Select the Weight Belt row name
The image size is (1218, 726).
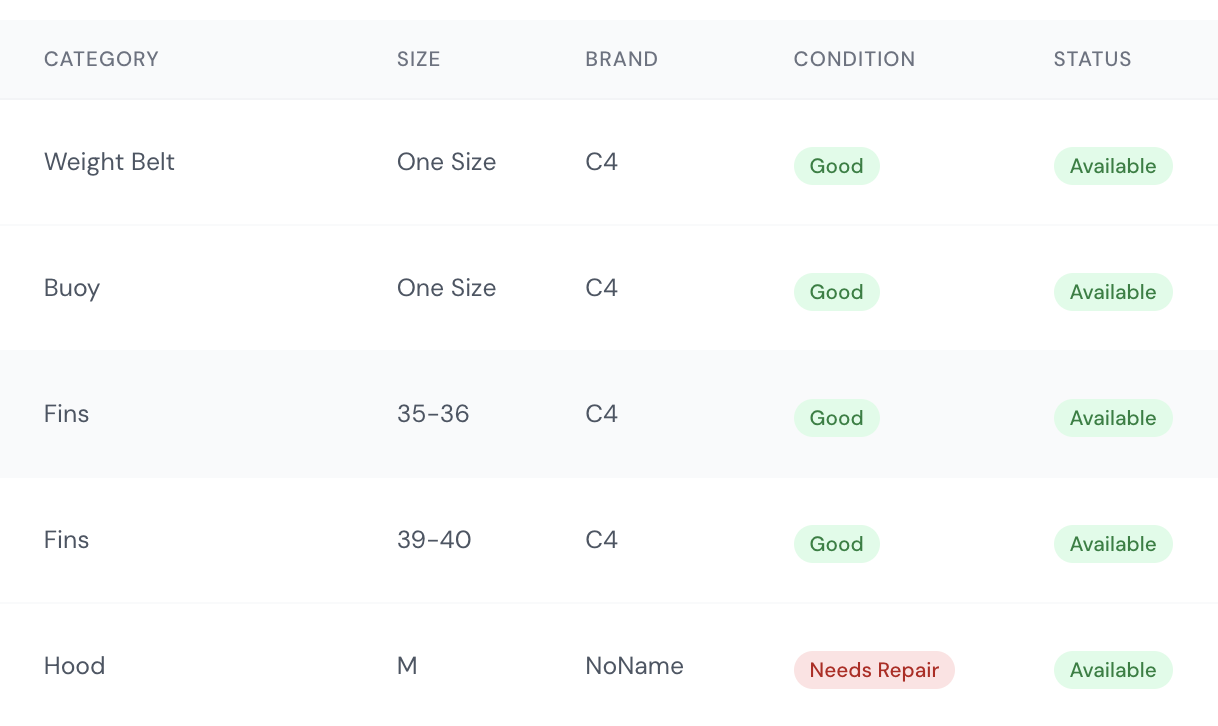[109, 162]
